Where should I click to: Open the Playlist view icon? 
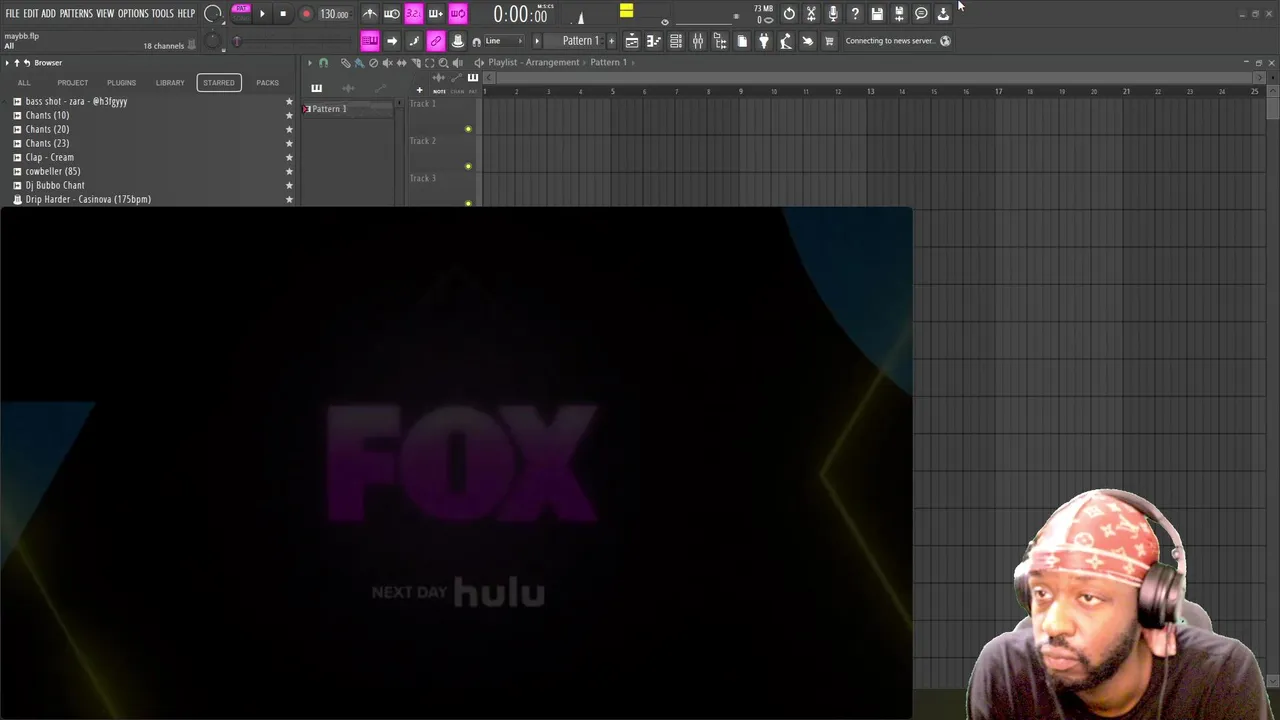632,41
